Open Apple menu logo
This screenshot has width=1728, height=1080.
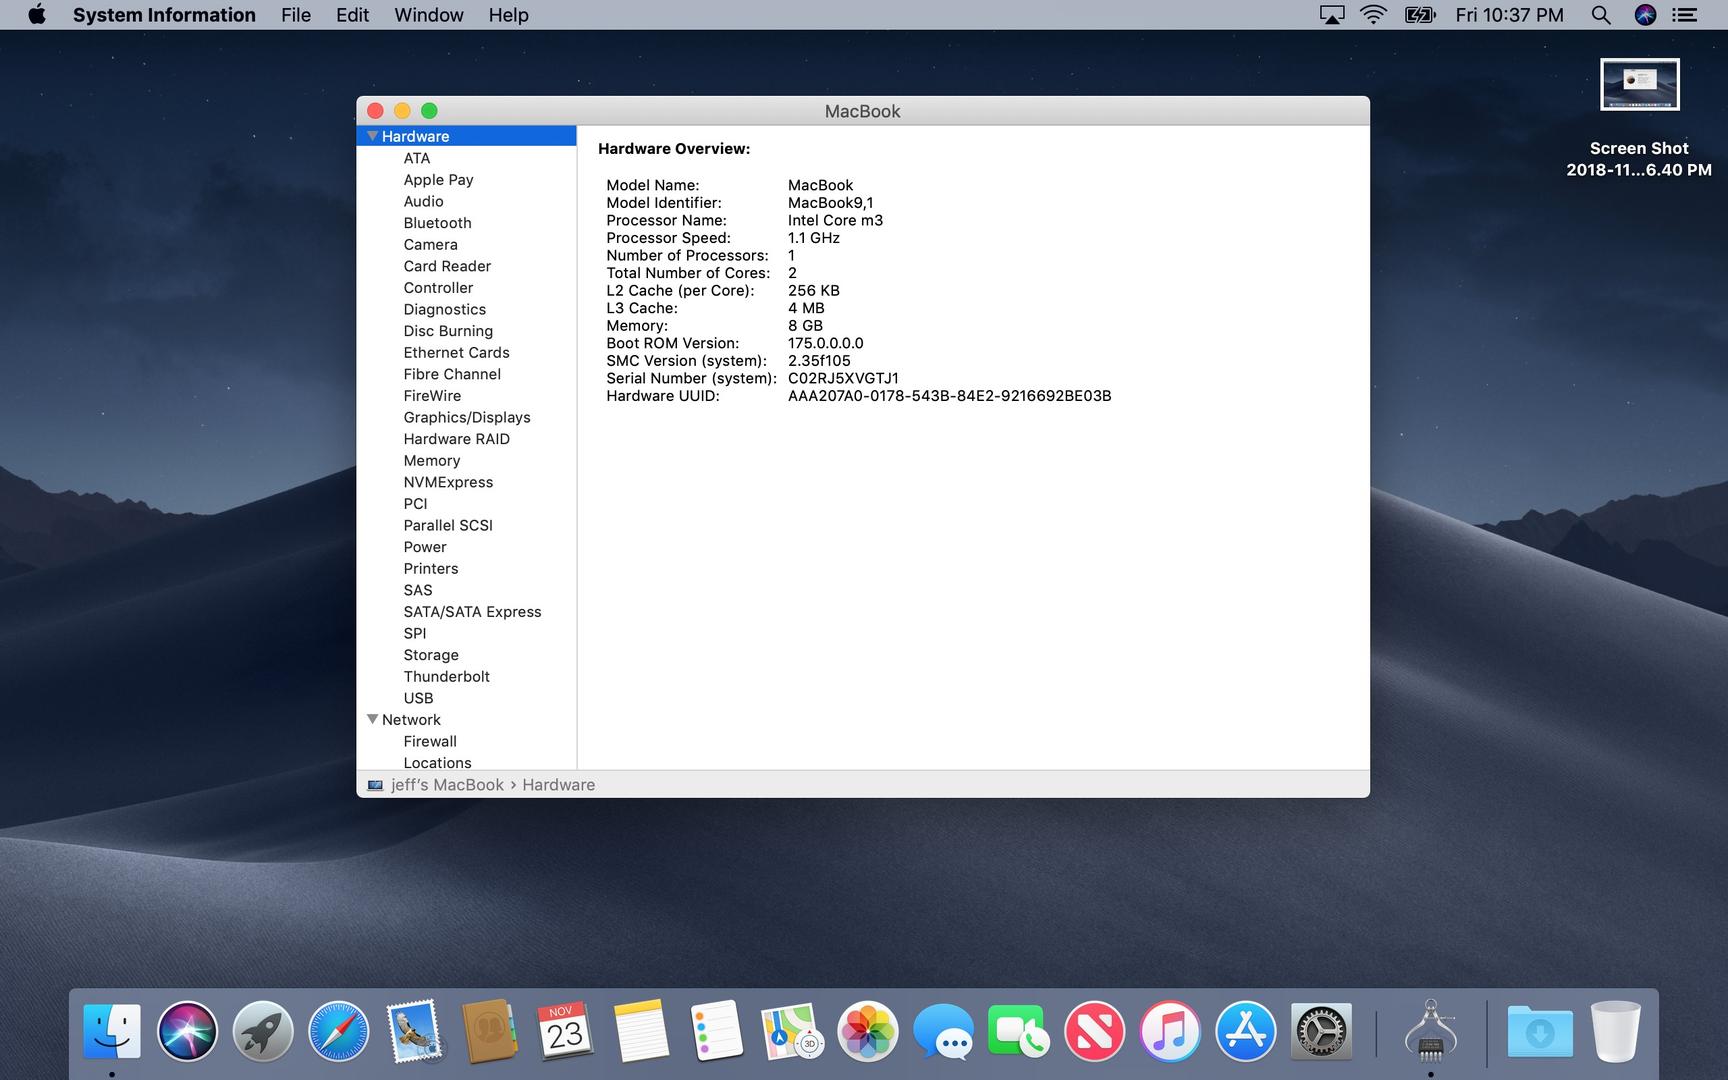coord(37,14)
